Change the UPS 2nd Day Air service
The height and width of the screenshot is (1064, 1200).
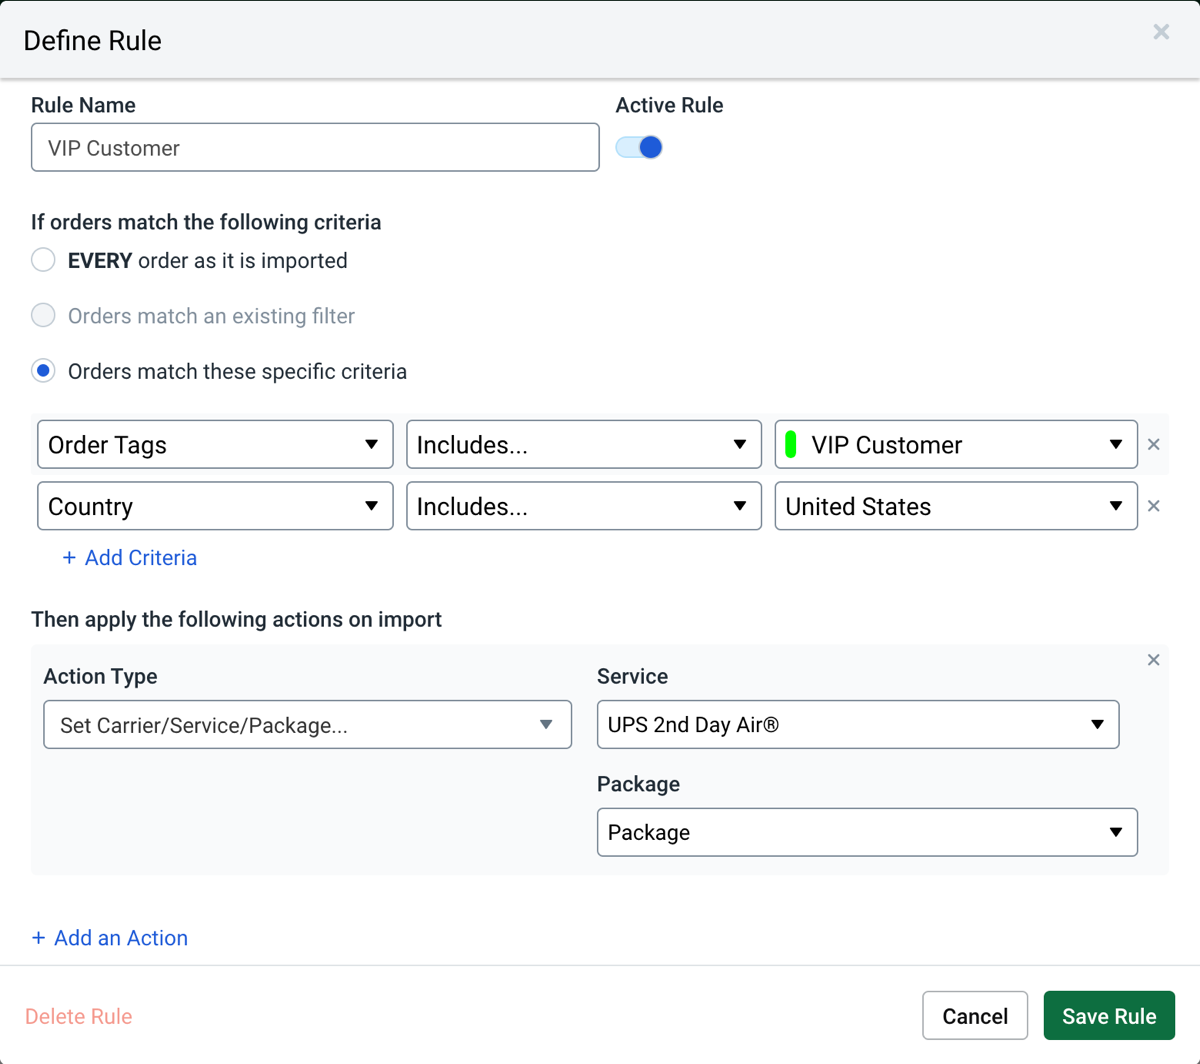click(x=857, y=725)
